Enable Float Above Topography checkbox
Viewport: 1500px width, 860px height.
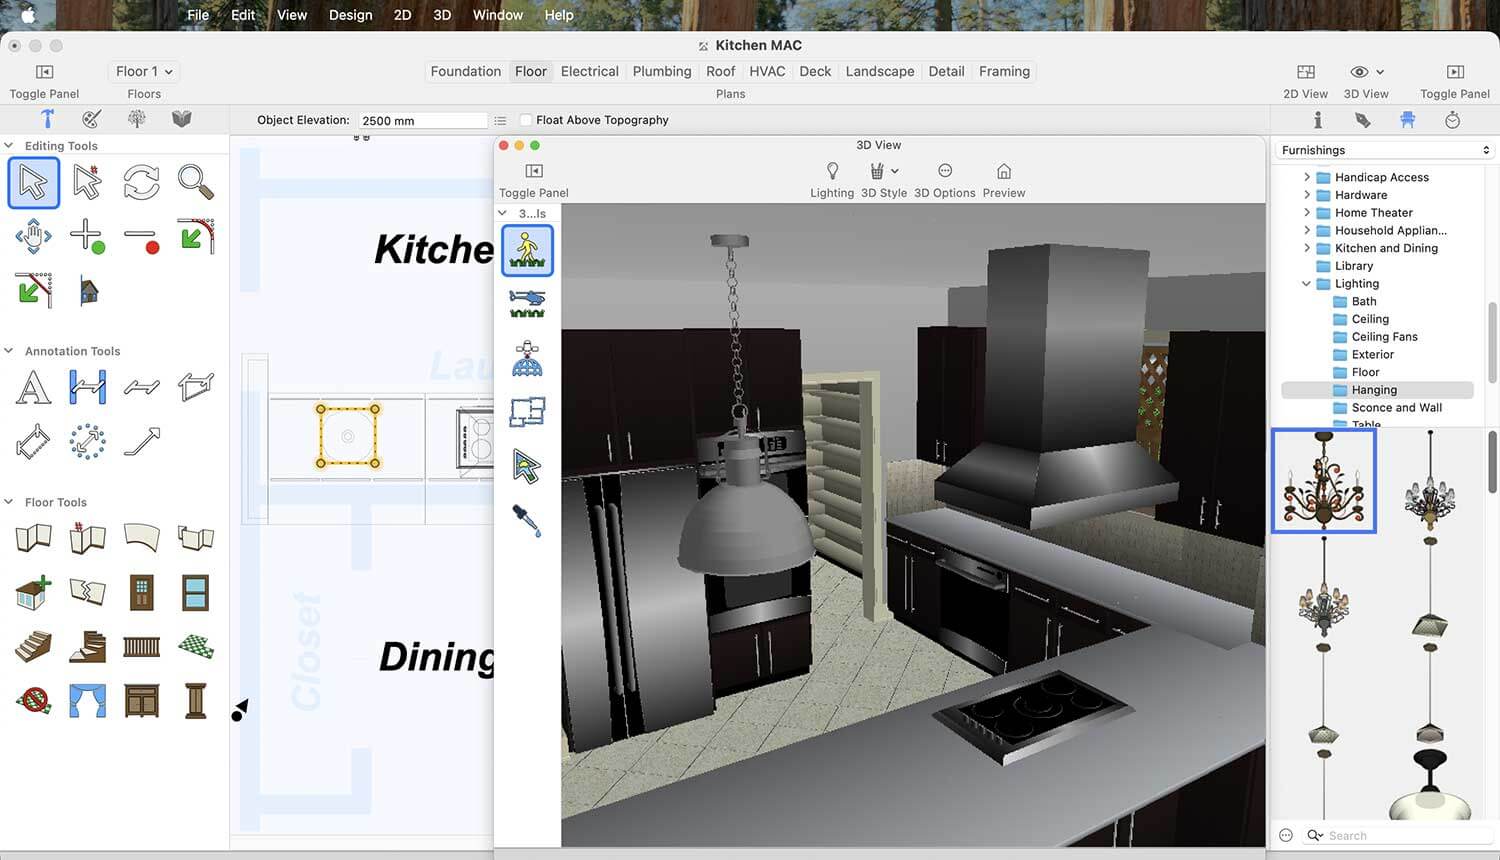point(526,120)
